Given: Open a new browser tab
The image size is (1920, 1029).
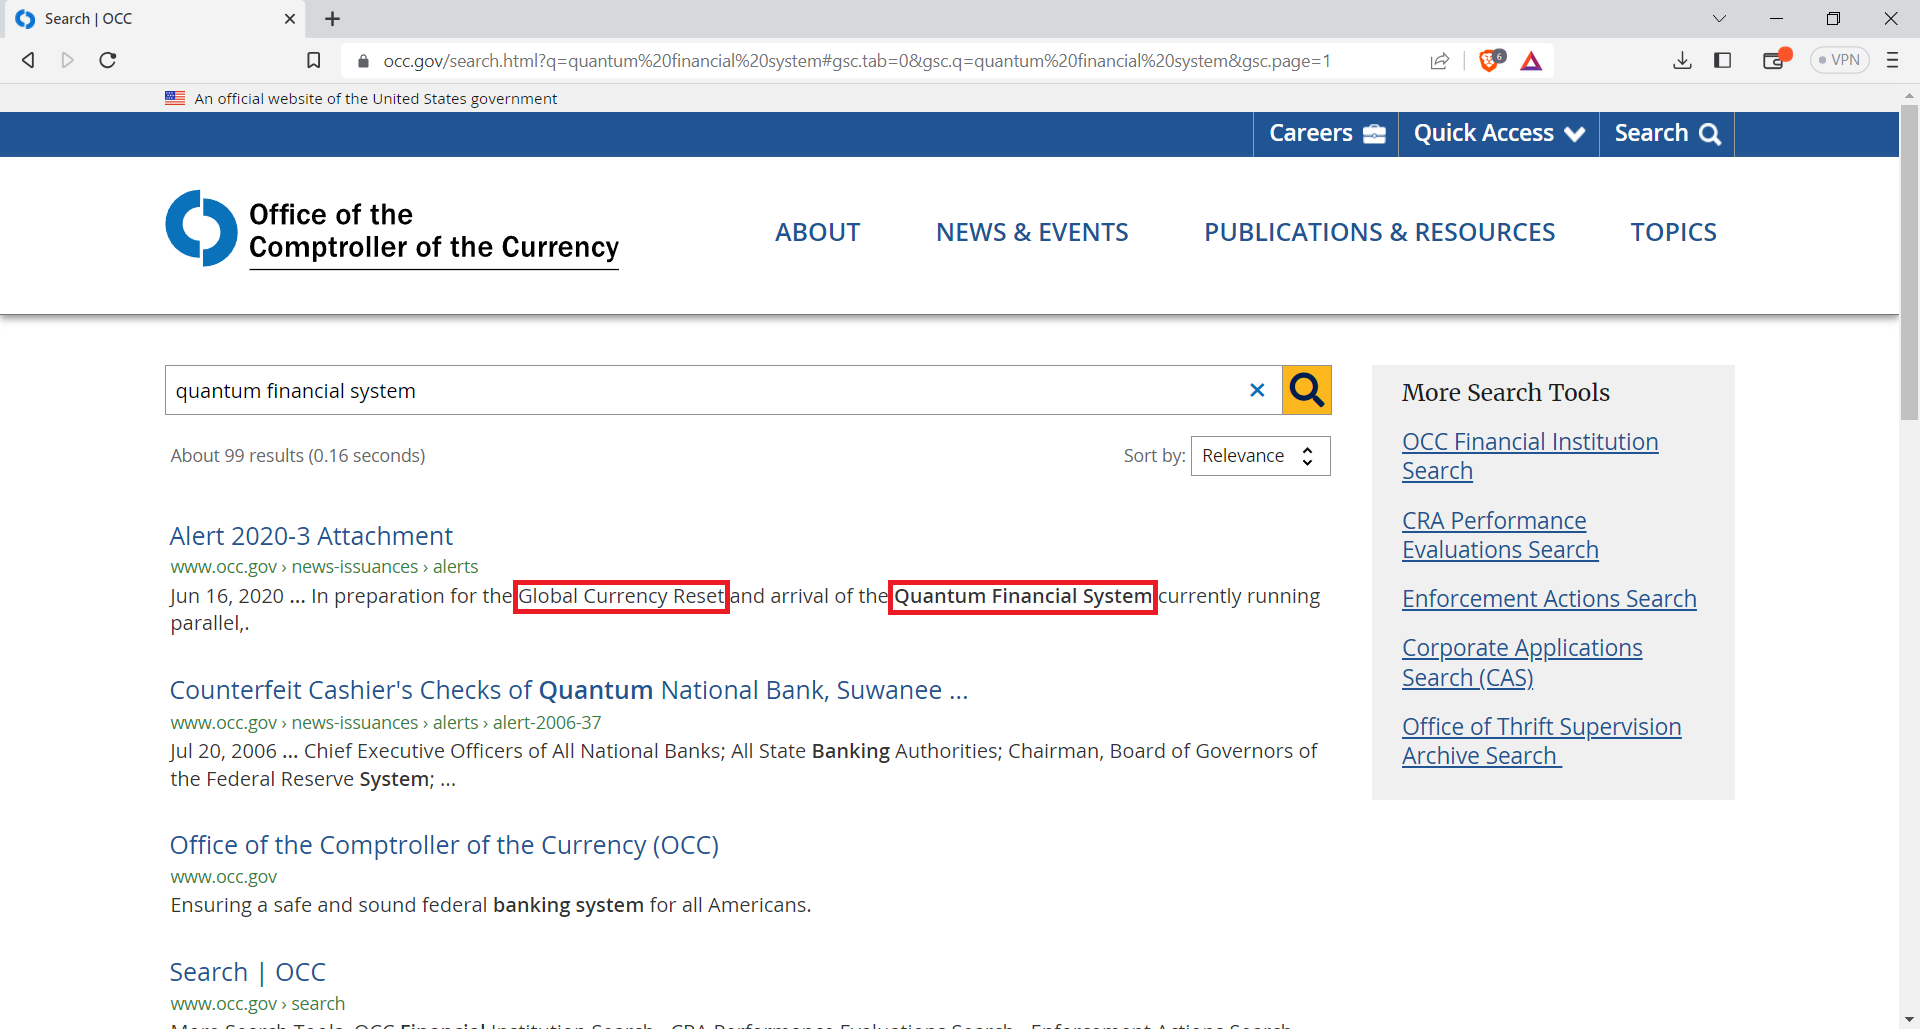Looking at the screenshot, I should [x=333, y=18].
